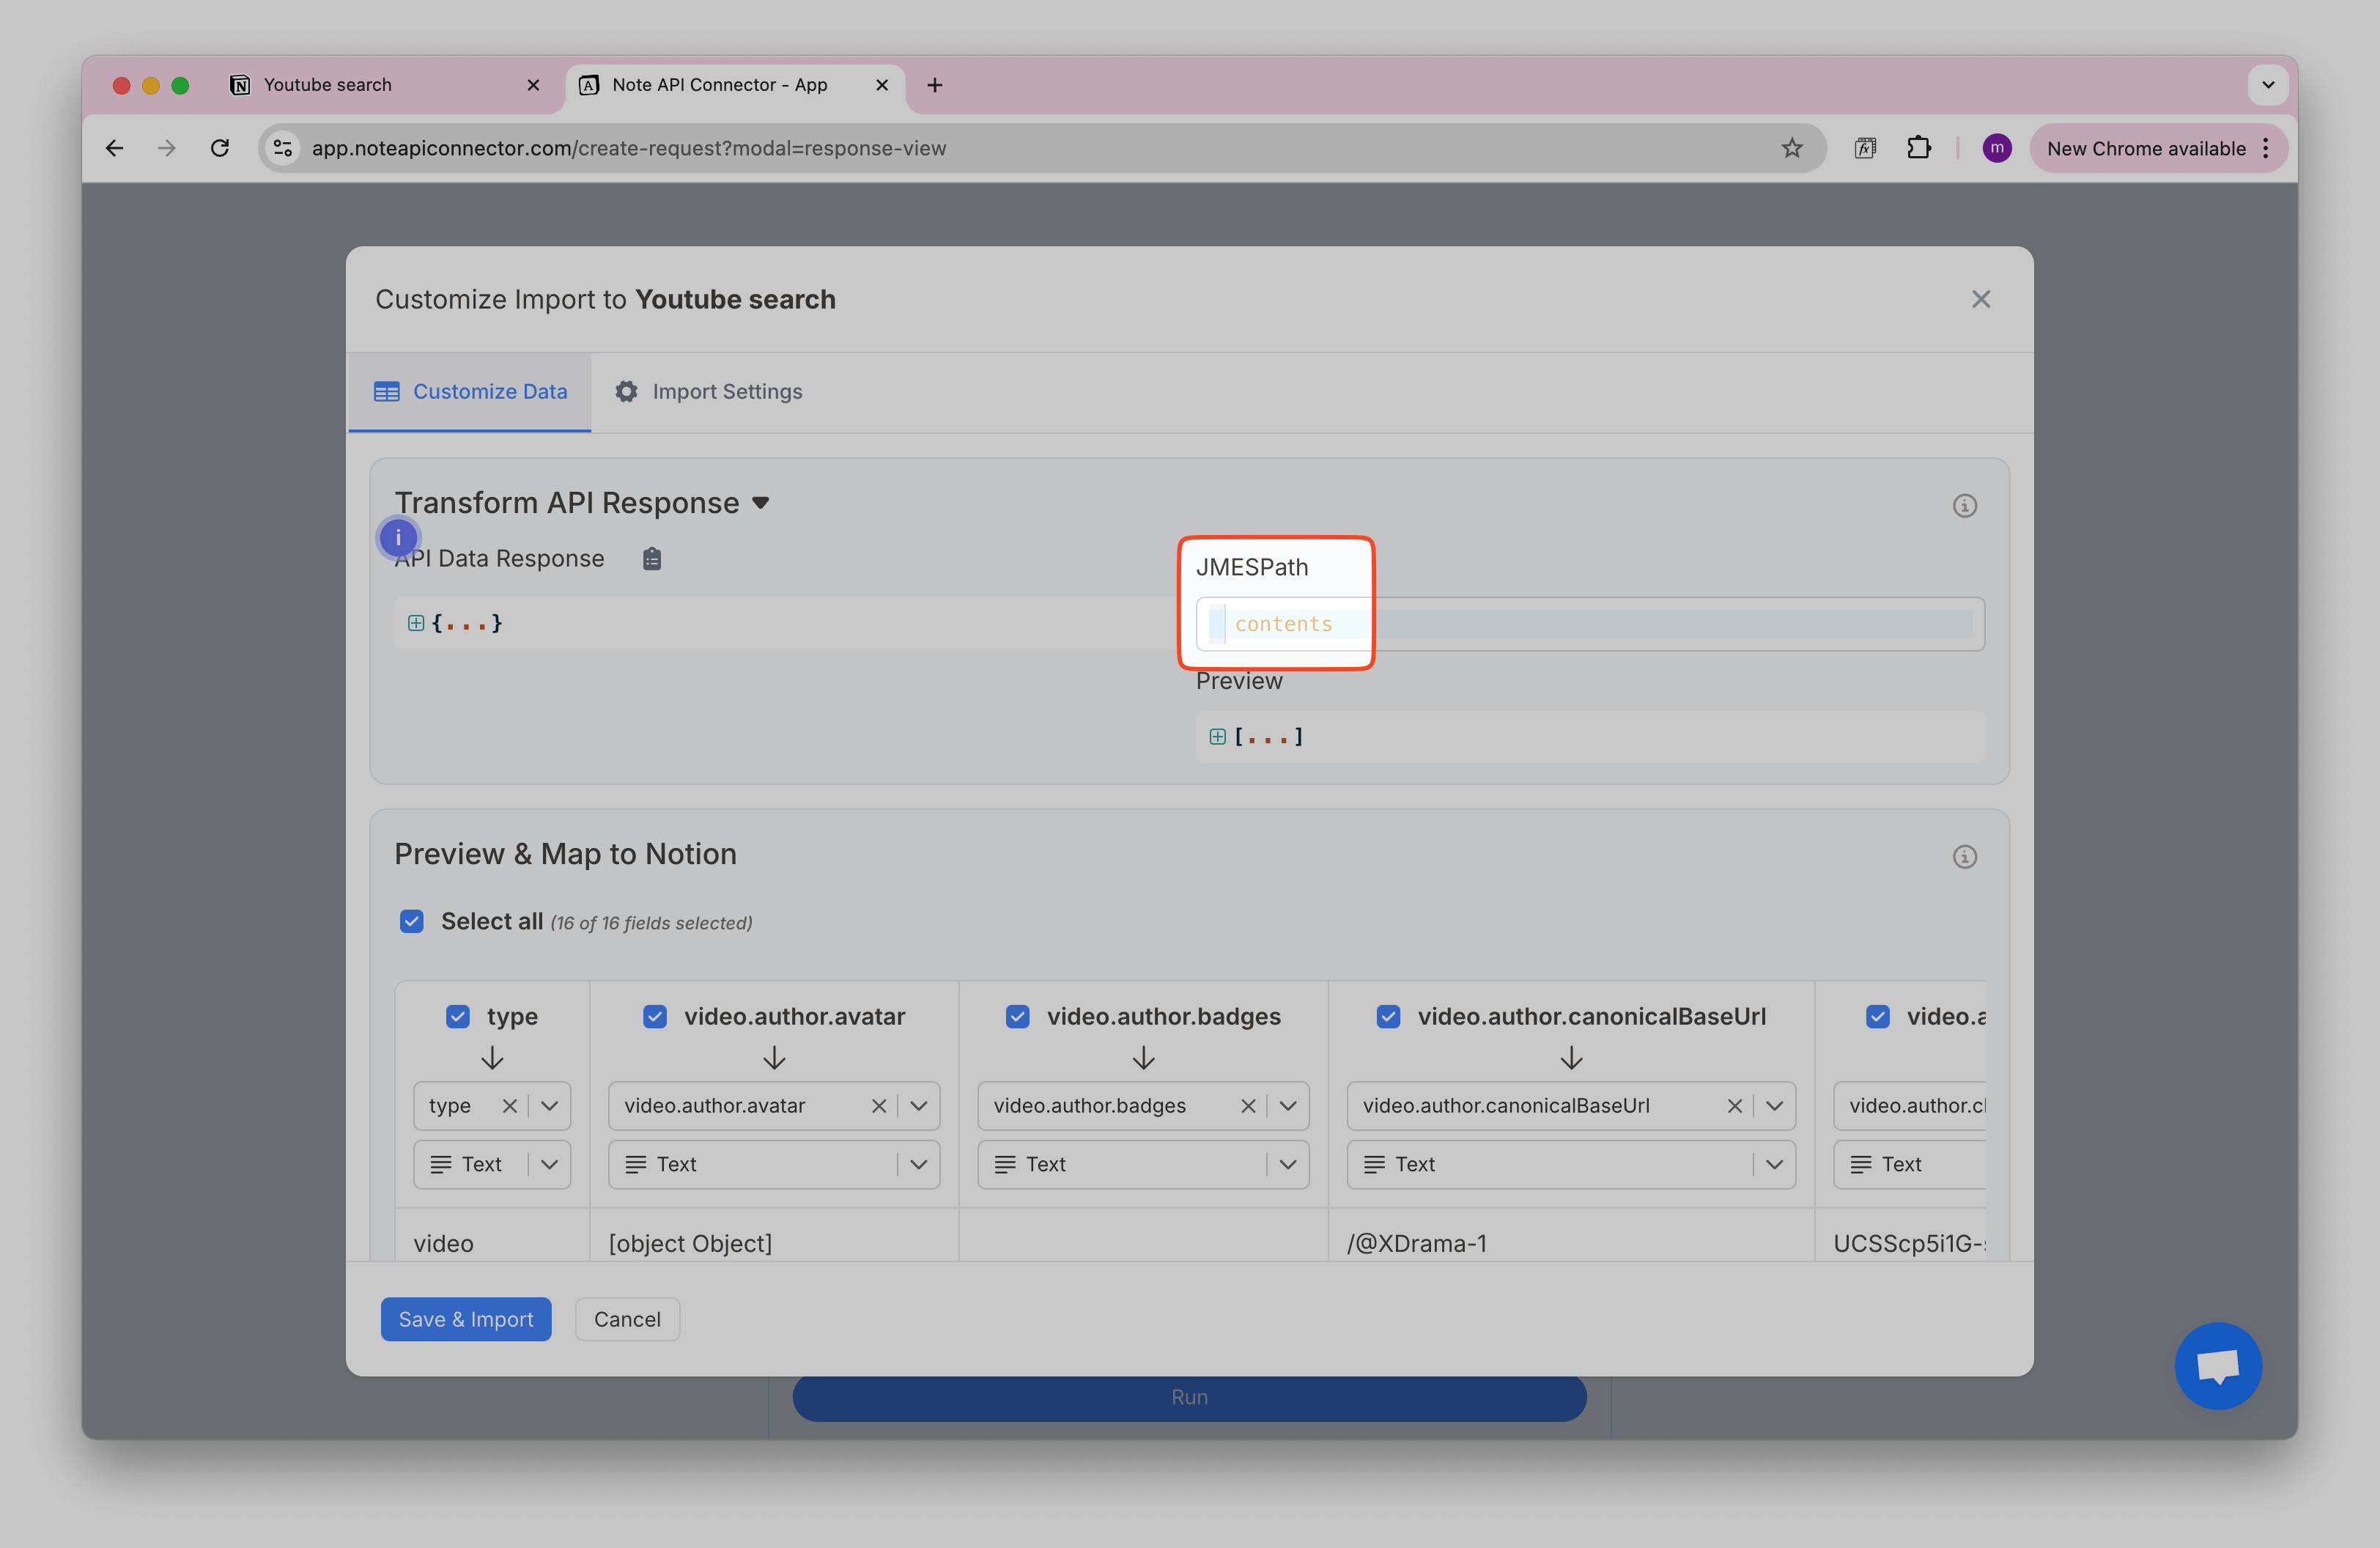Switch to the Import Settings tab
Image resolution: width=2380 pixels, height=1548 pixels.
coord(709,392)
